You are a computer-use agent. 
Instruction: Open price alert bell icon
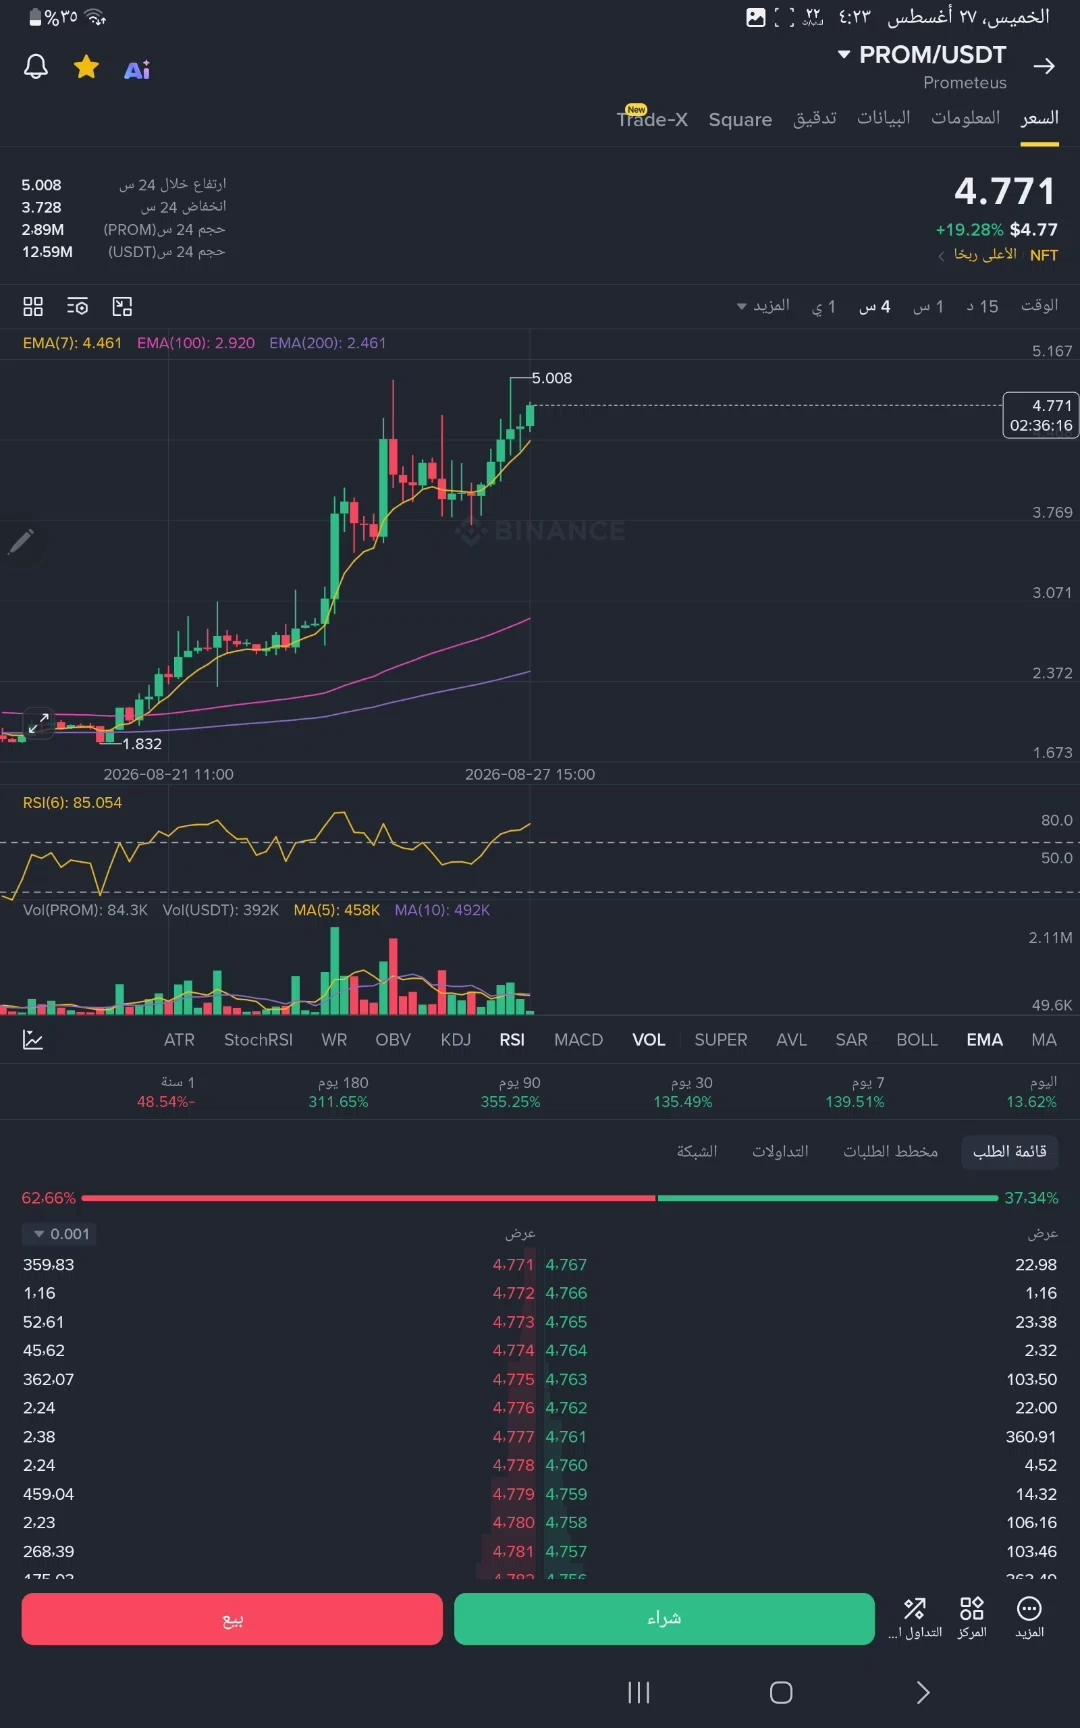click(x=36, y=67)
